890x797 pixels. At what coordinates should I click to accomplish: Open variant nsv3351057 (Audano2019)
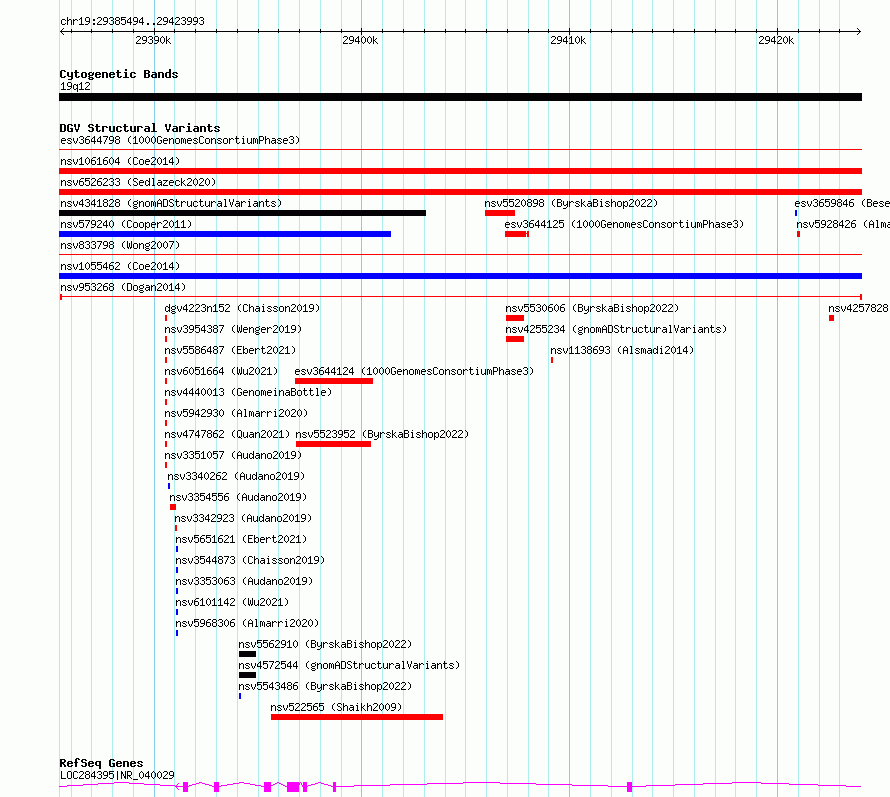233,455
